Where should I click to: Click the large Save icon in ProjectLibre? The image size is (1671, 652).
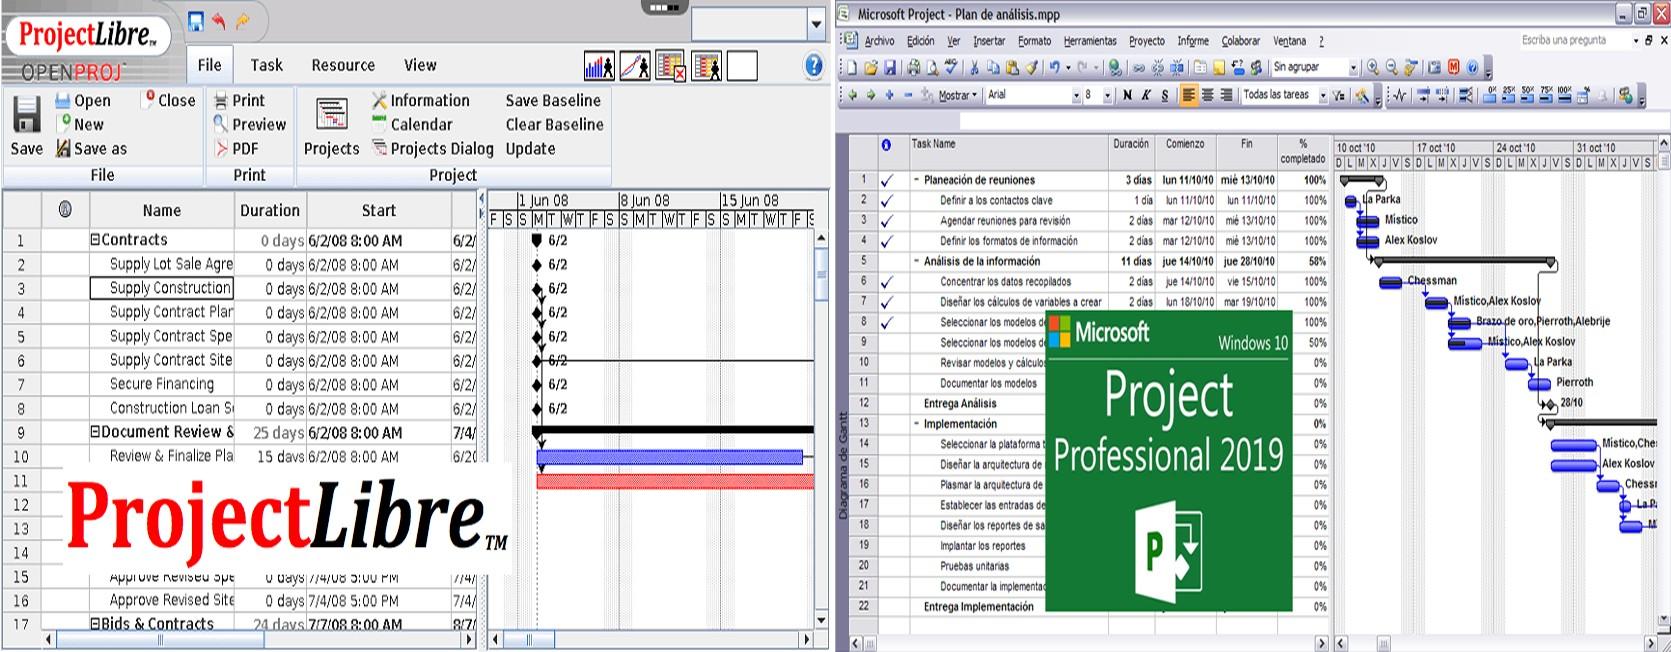(x=26, y=115)
